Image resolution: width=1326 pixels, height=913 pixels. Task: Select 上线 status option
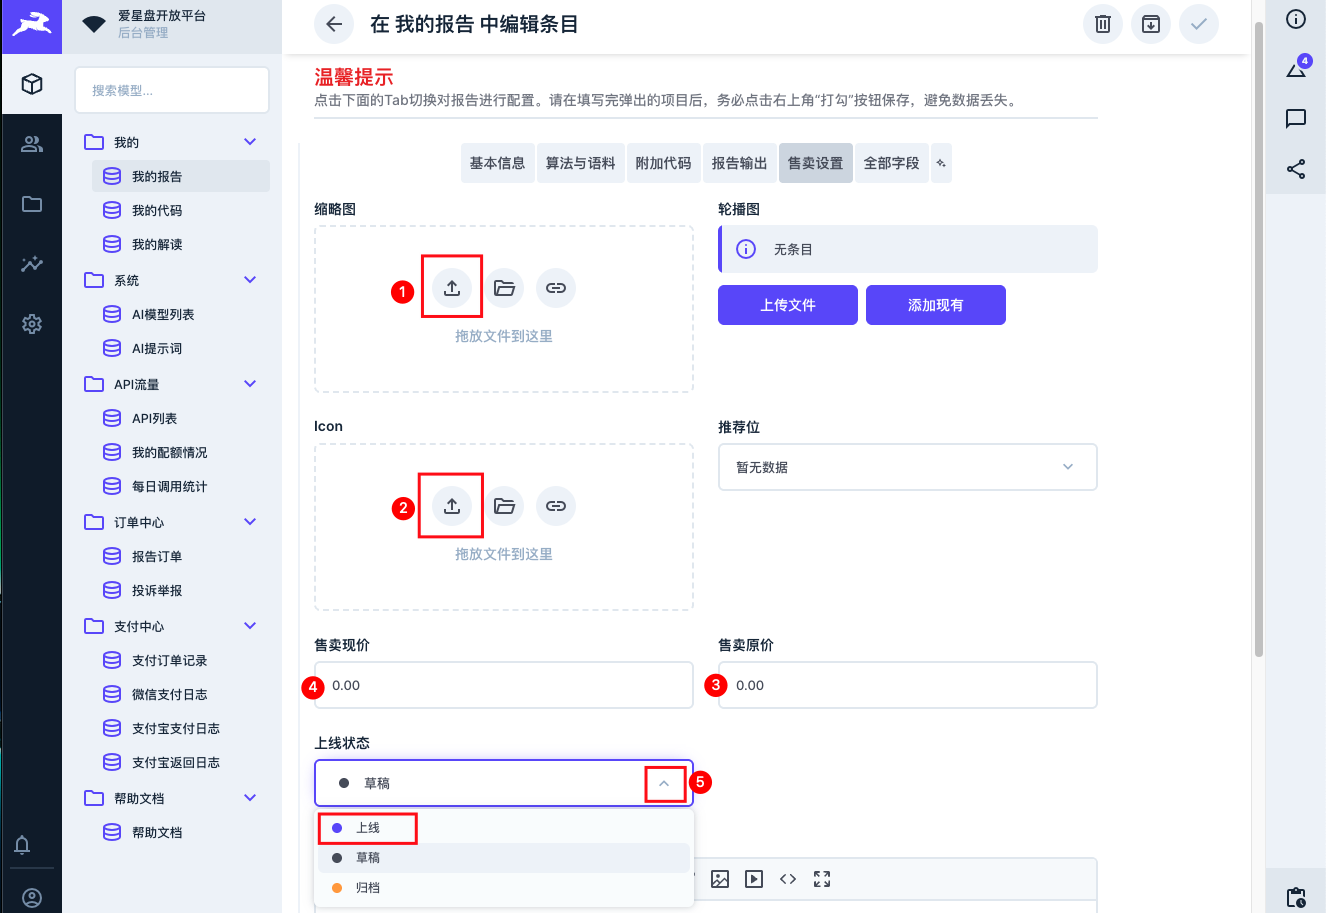tap(368, 828)
